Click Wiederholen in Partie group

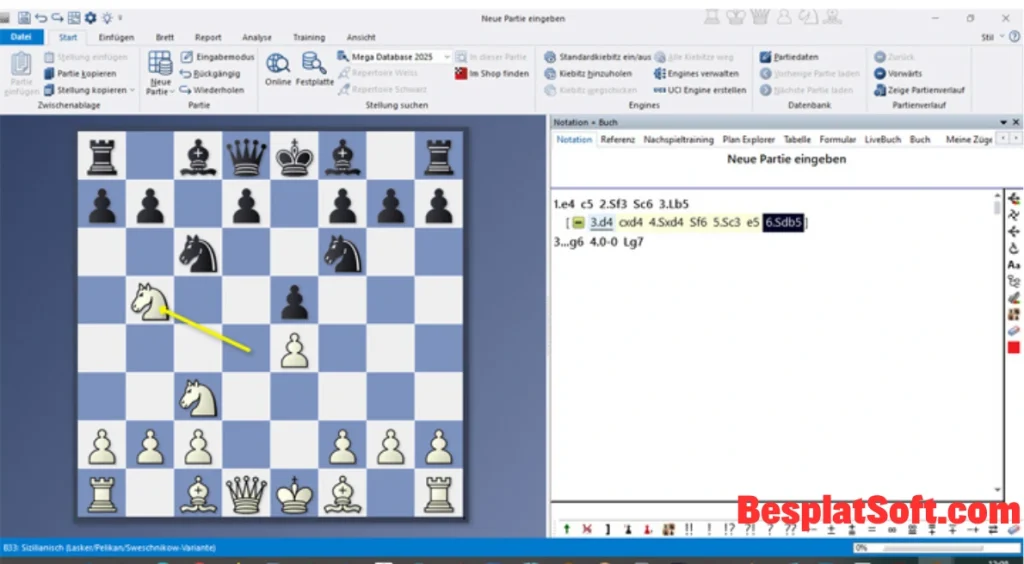212,90
